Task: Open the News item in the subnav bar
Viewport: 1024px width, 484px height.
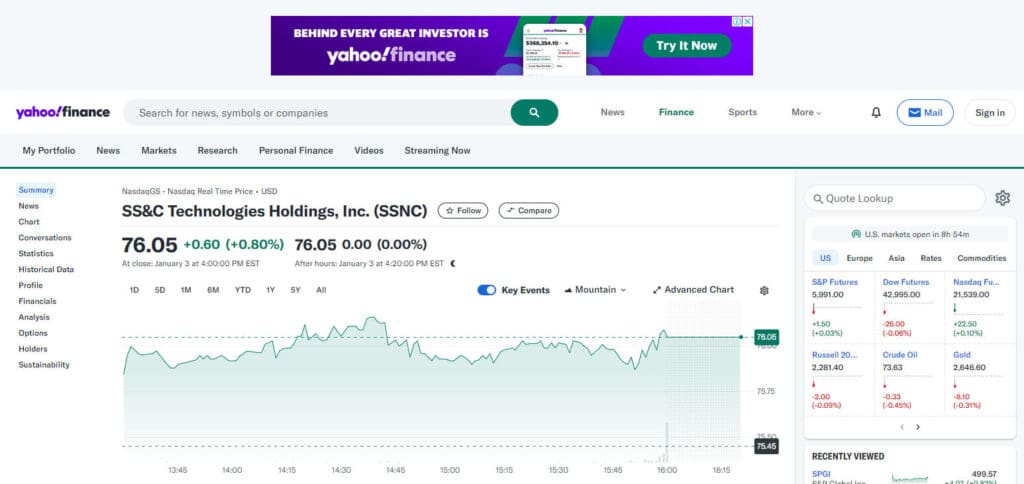Action: [x=108, y=150]
